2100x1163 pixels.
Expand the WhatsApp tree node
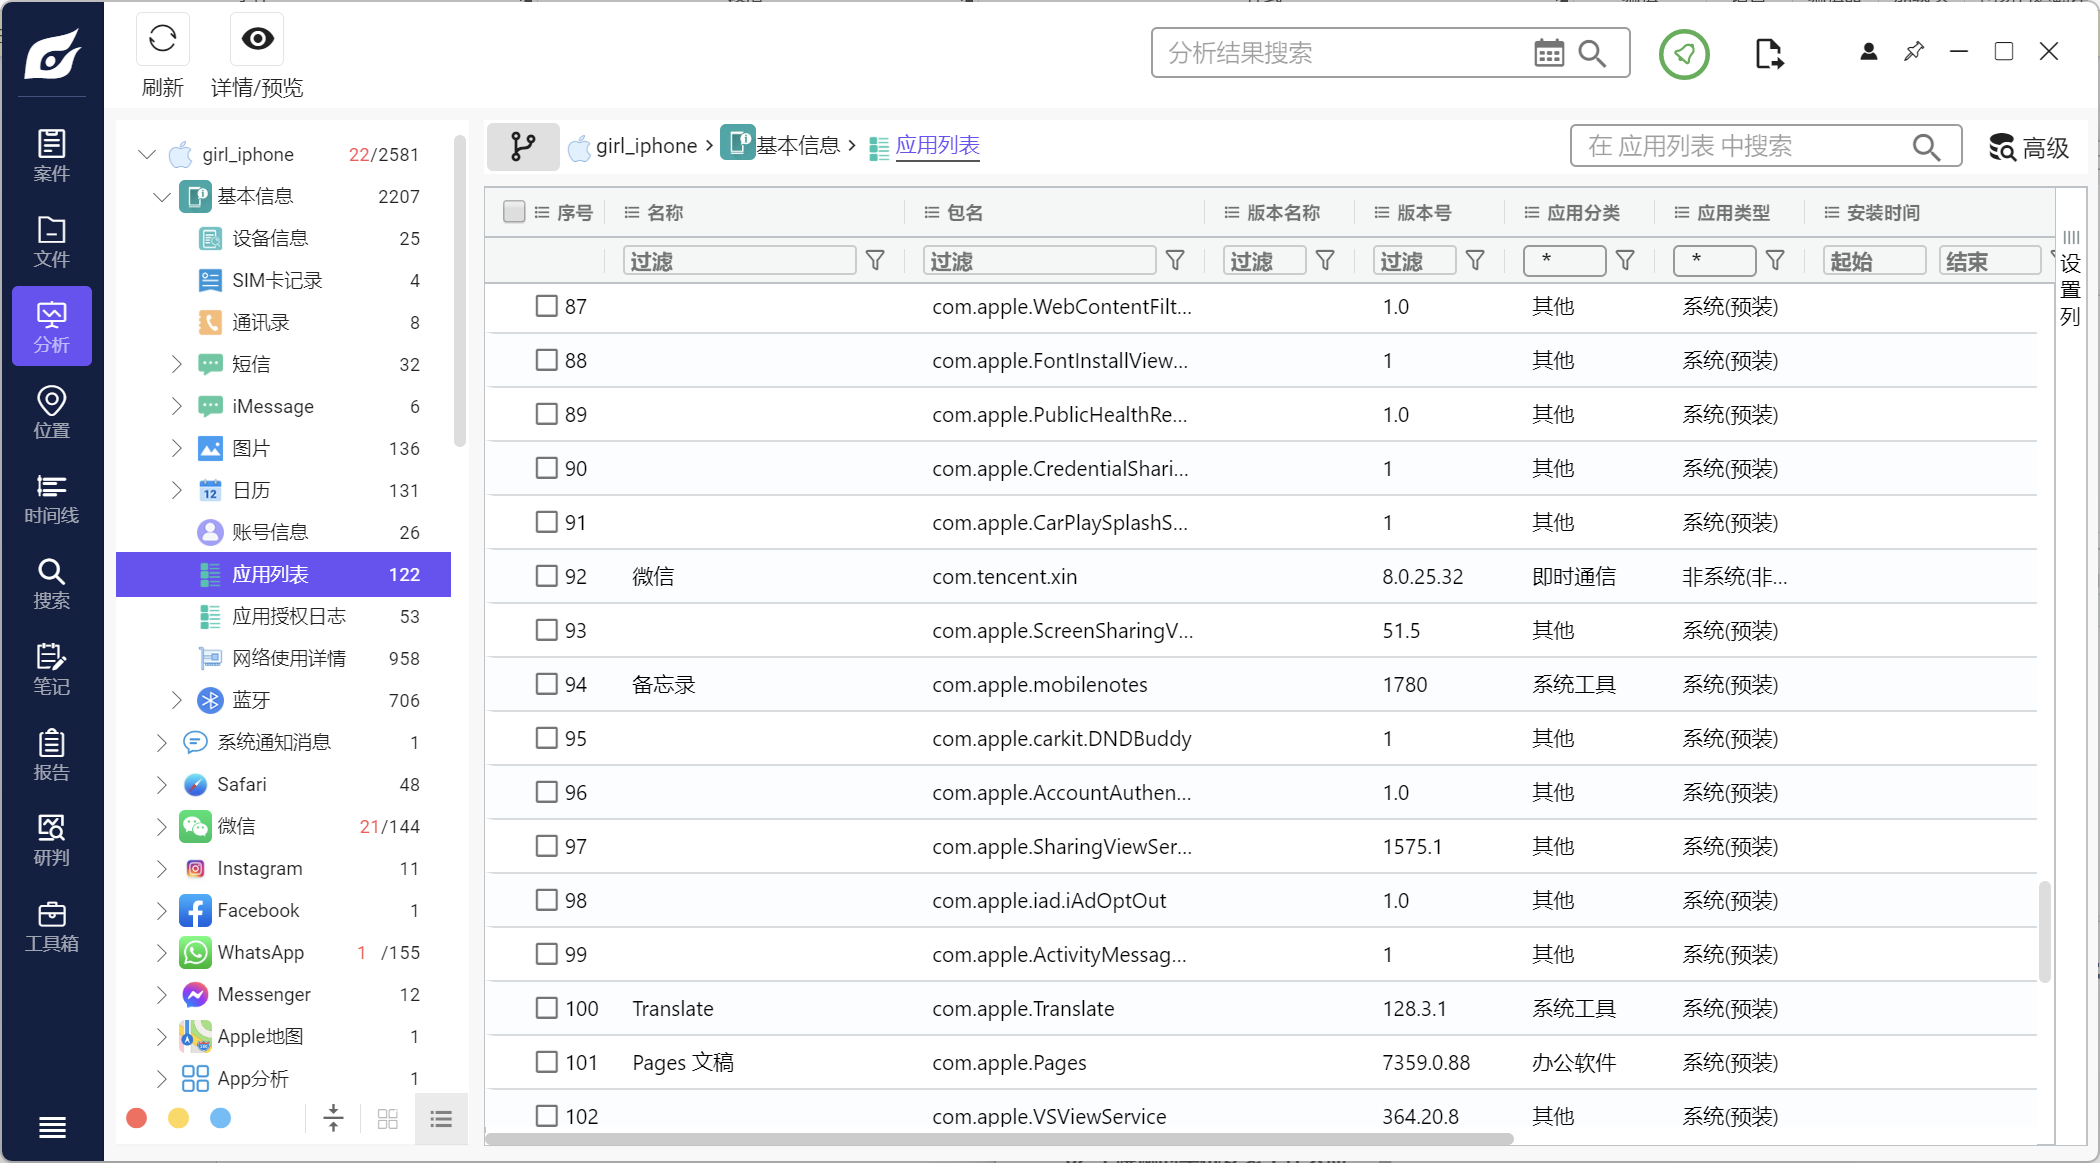pos(162,952)
